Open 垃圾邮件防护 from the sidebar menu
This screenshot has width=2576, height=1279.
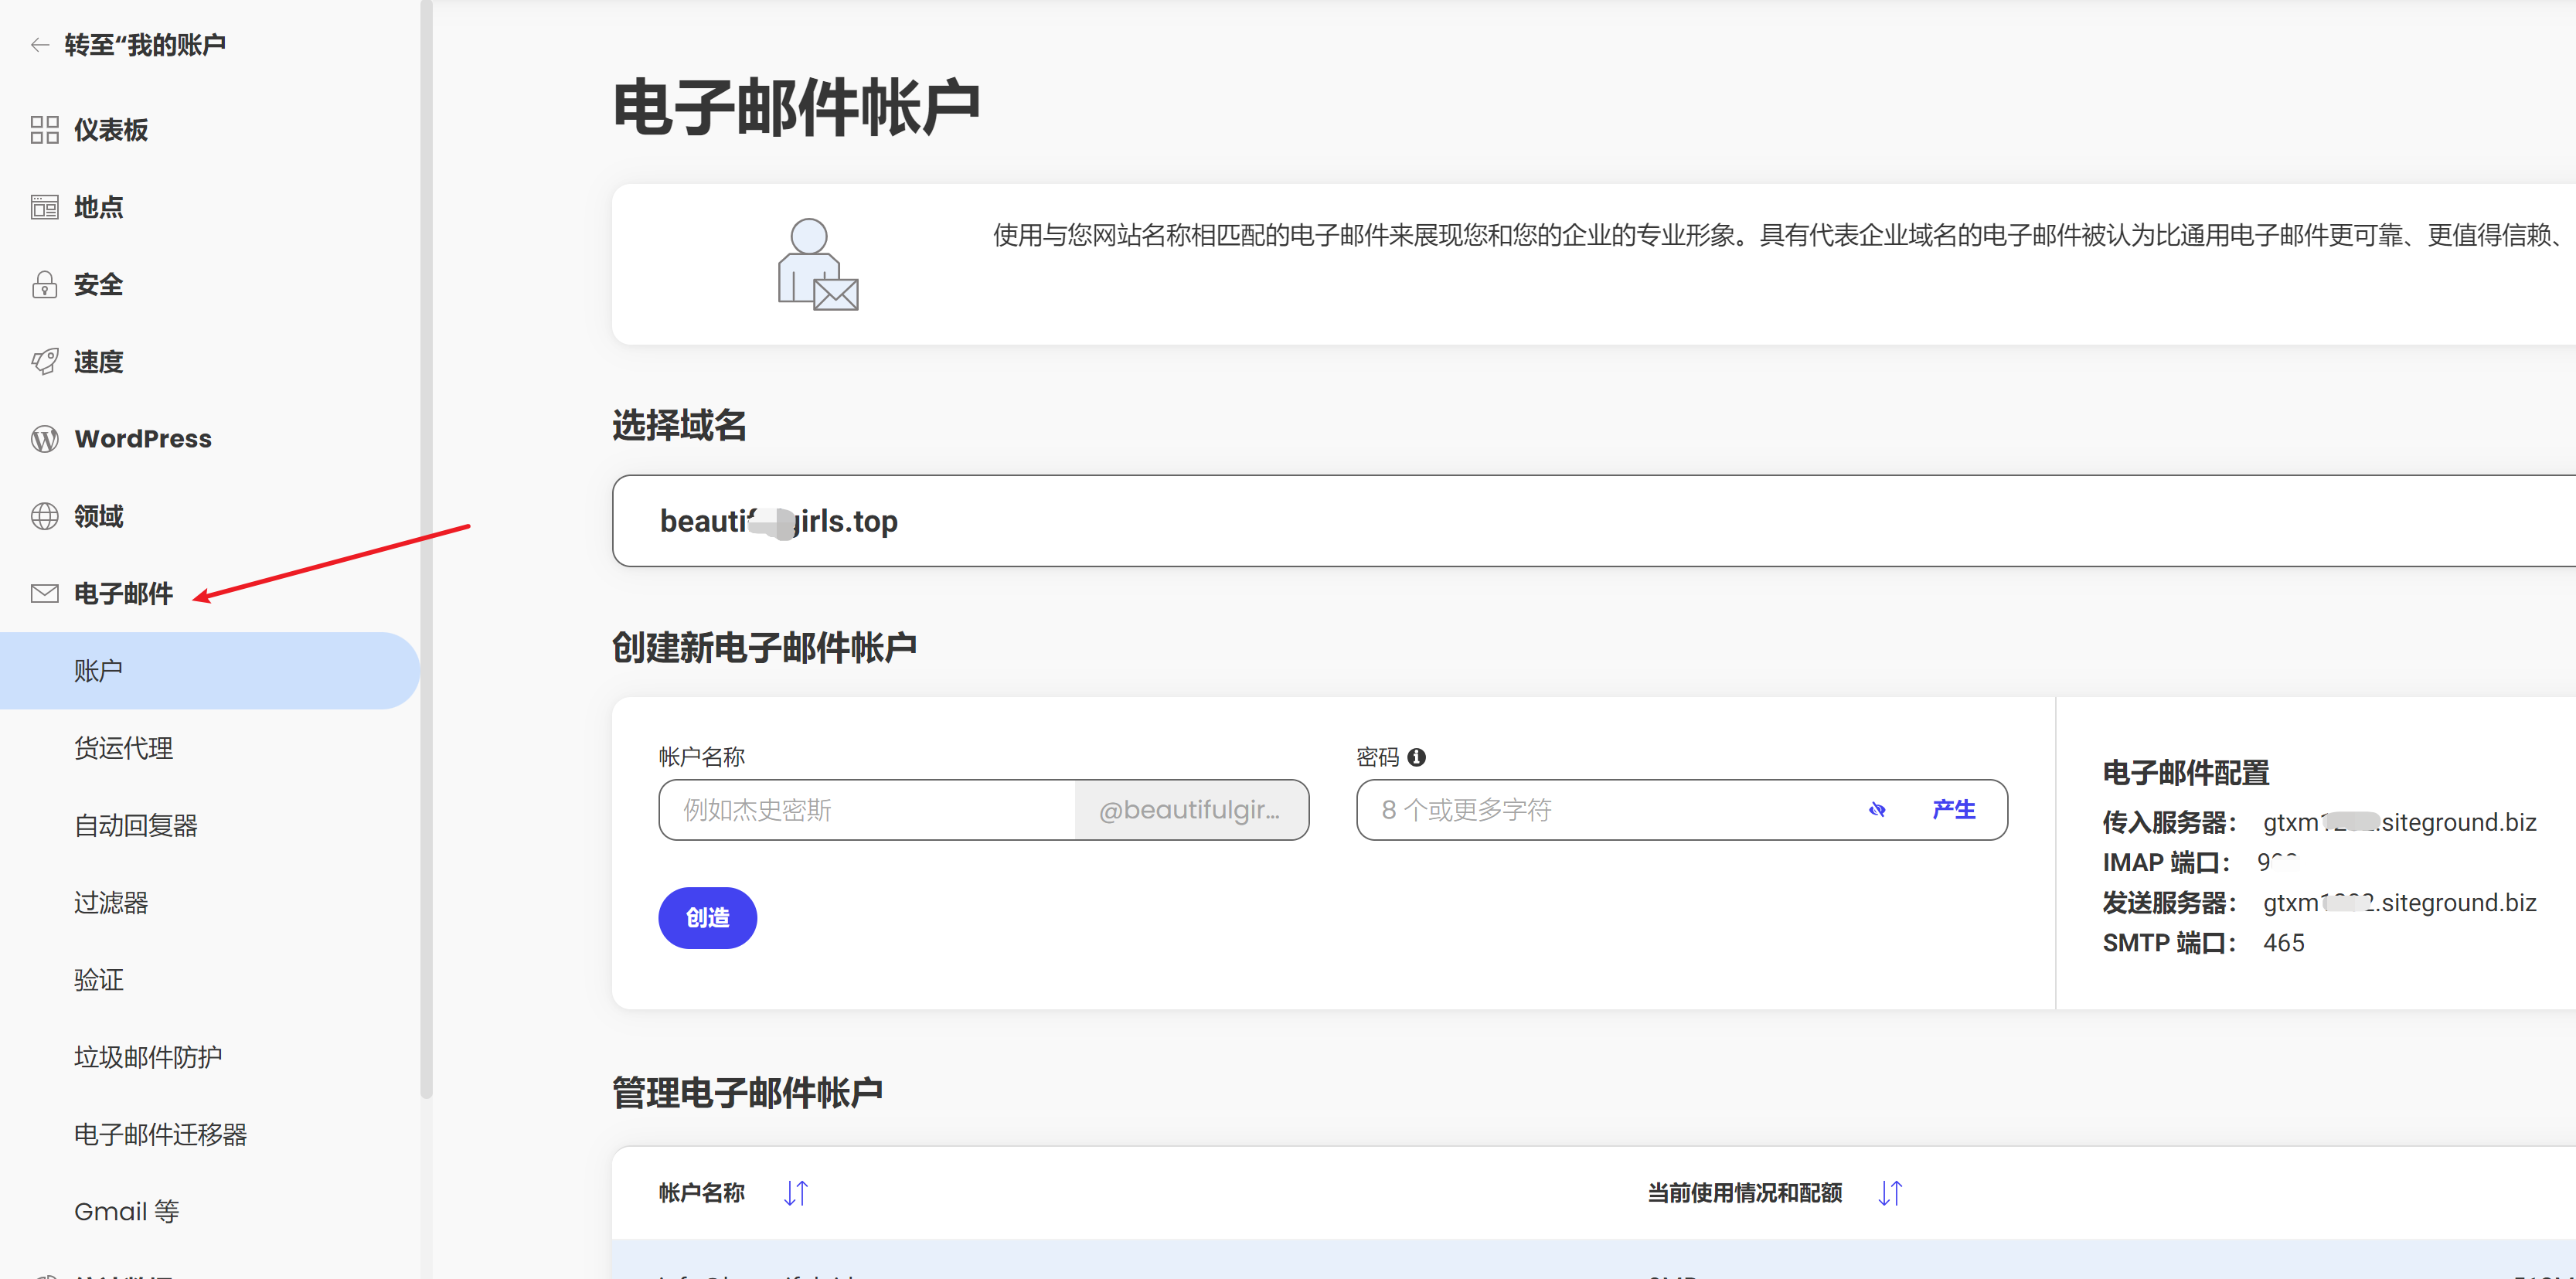click(147, 1056)
